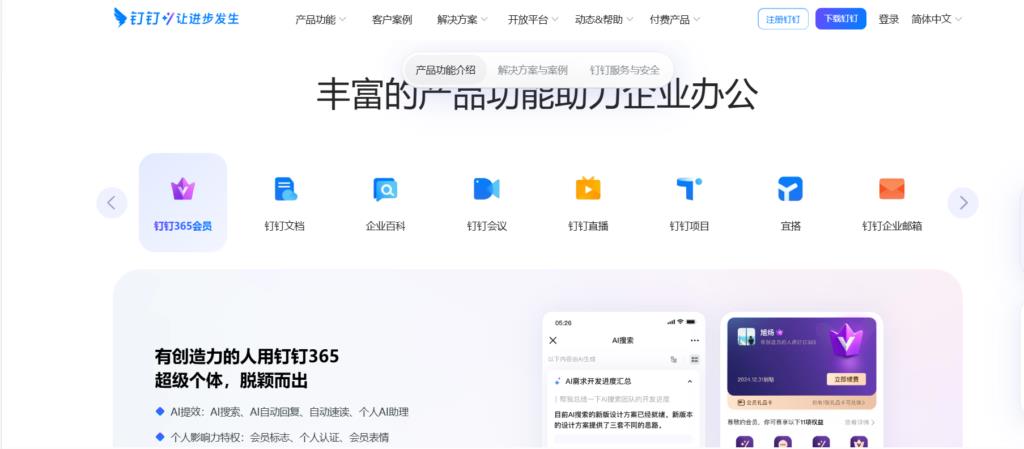The height and width of the screenshot is (449, 1024).
Task: Select the 钉钉项目 icon
Action: 689,189
